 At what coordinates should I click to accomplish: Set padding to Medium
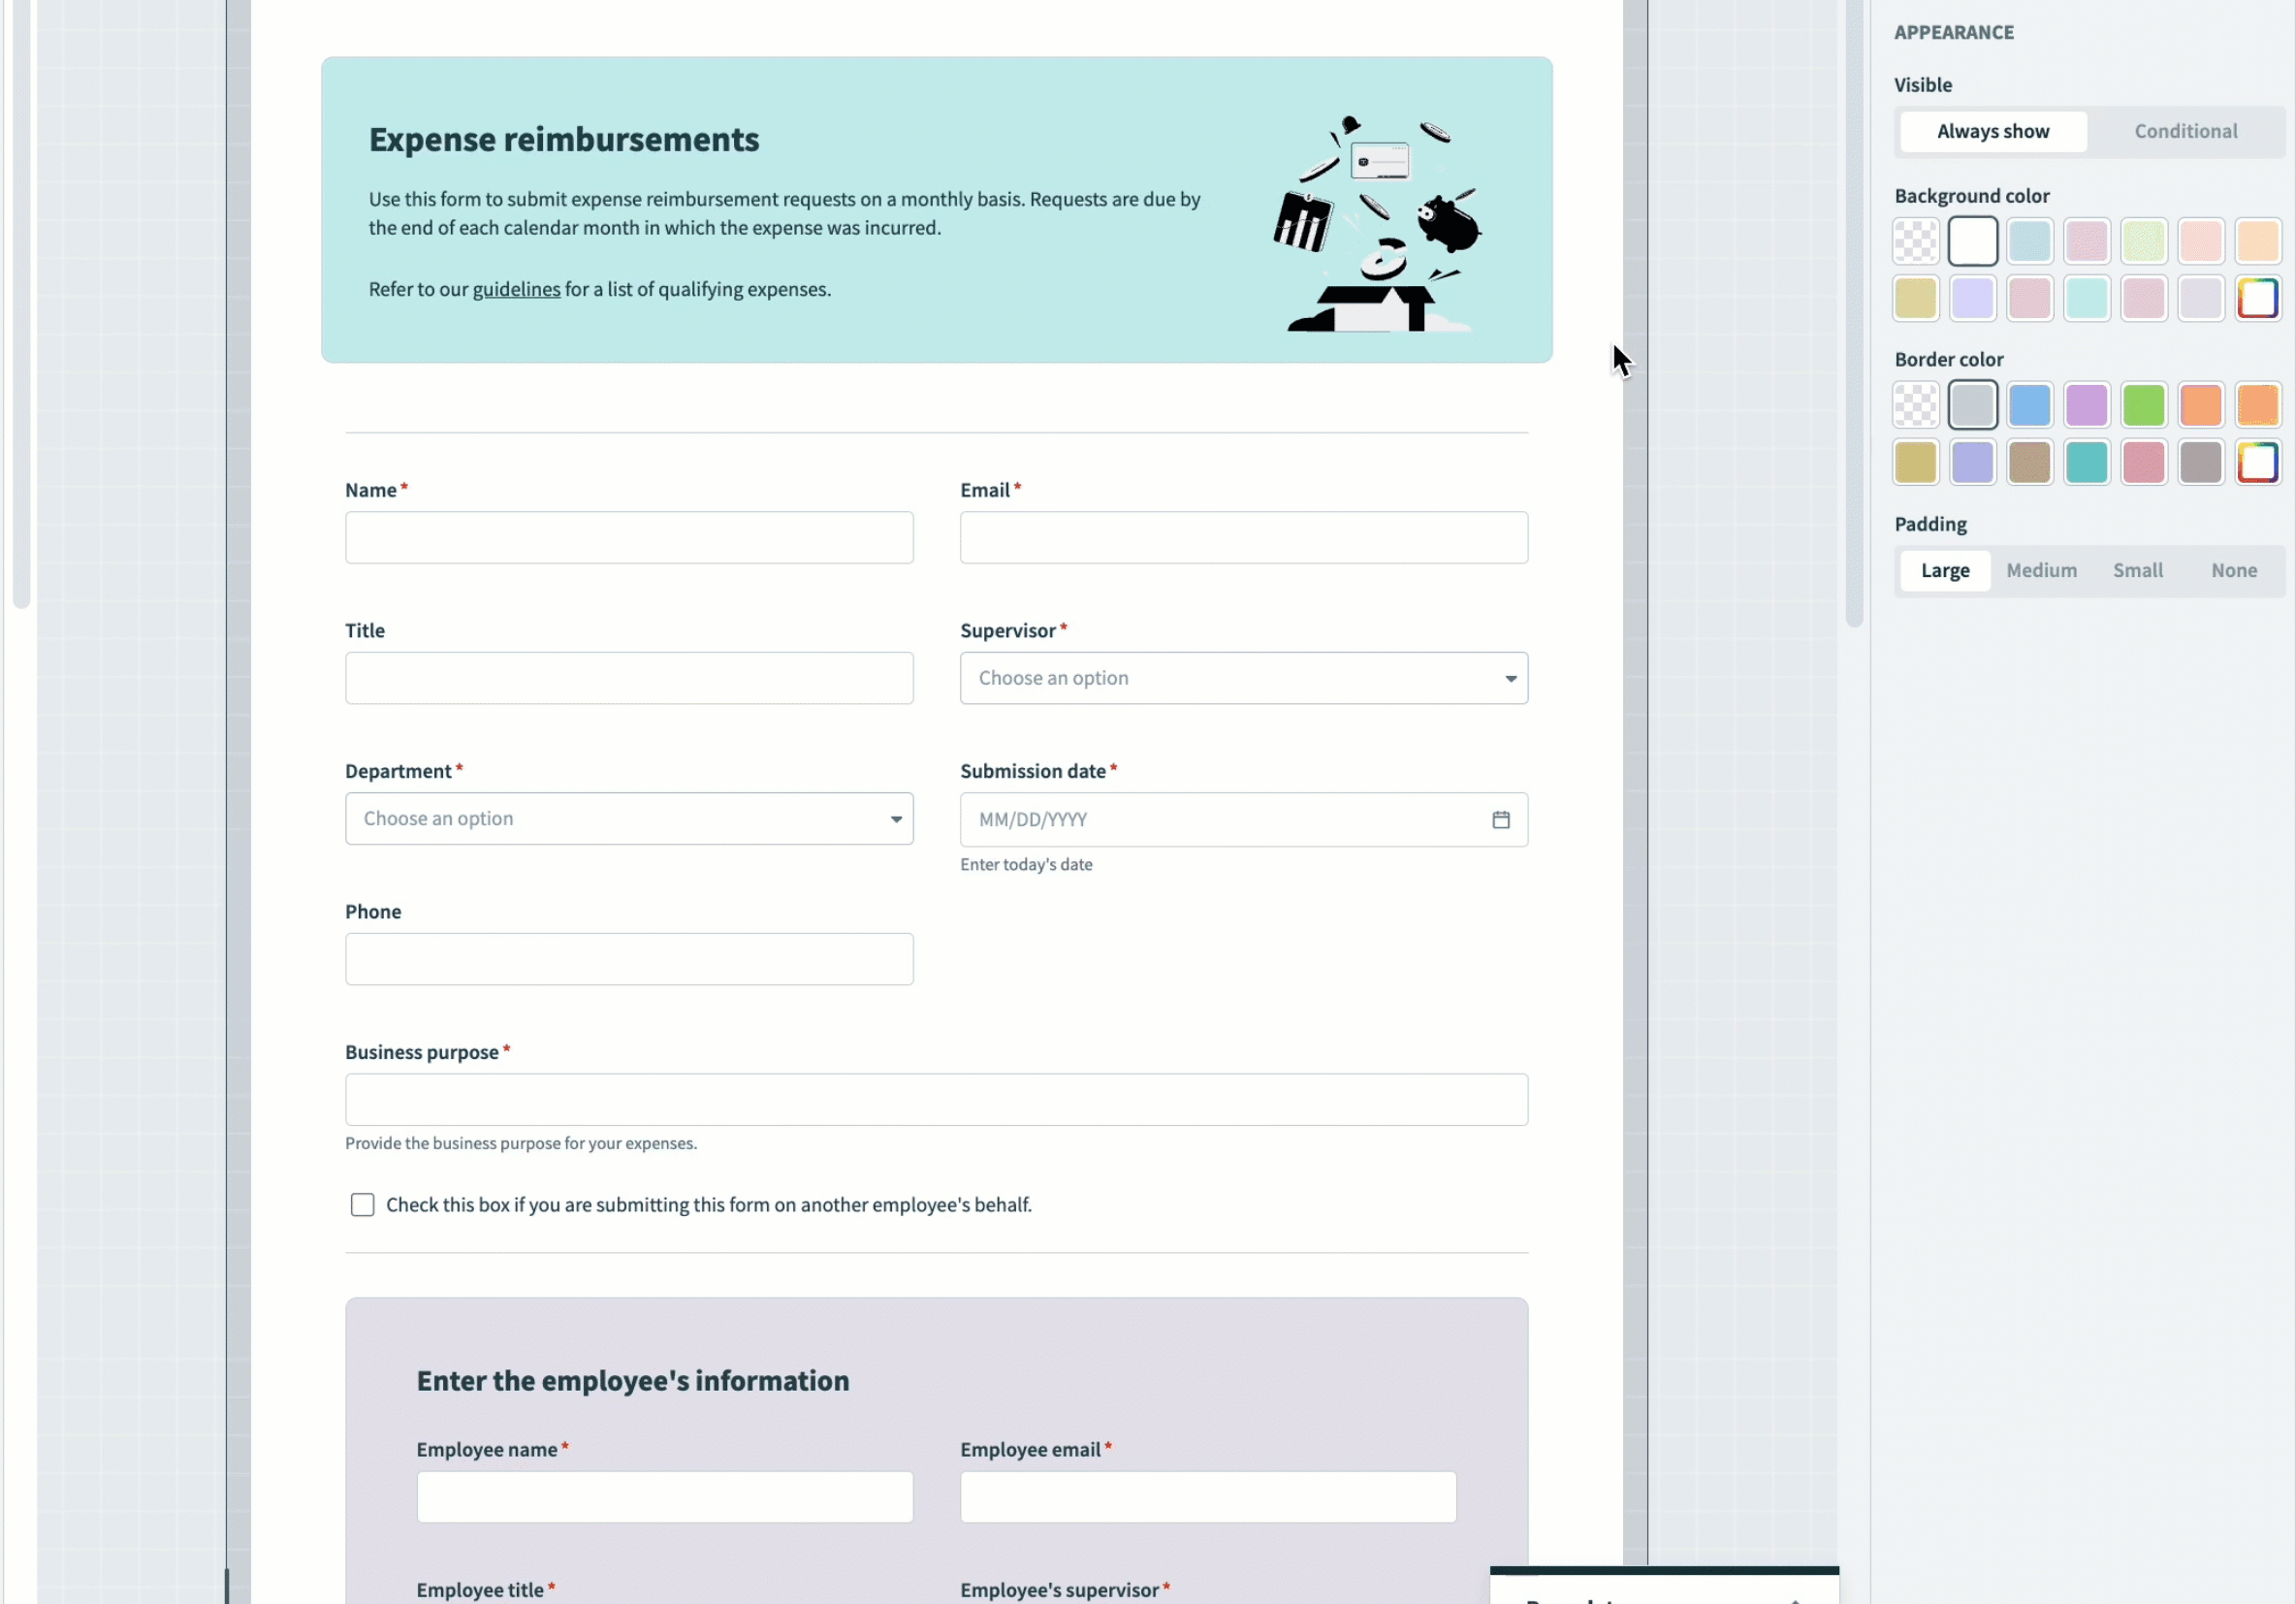click(2041, 570)
